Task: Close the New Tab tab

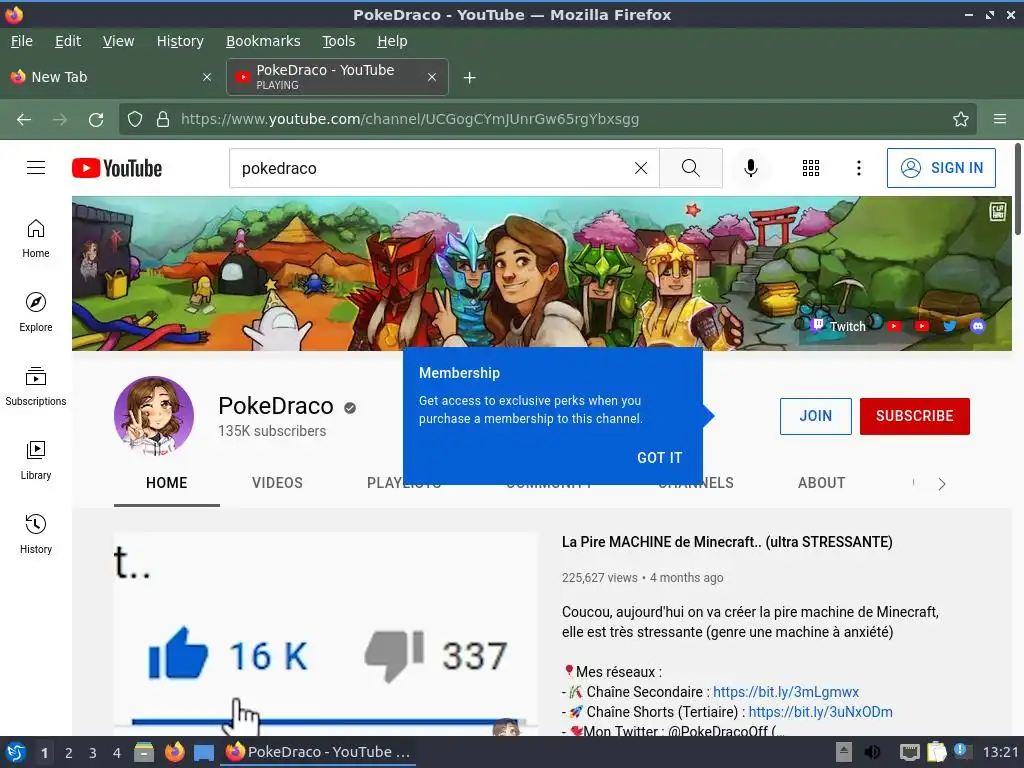Action: coord(206,77)
